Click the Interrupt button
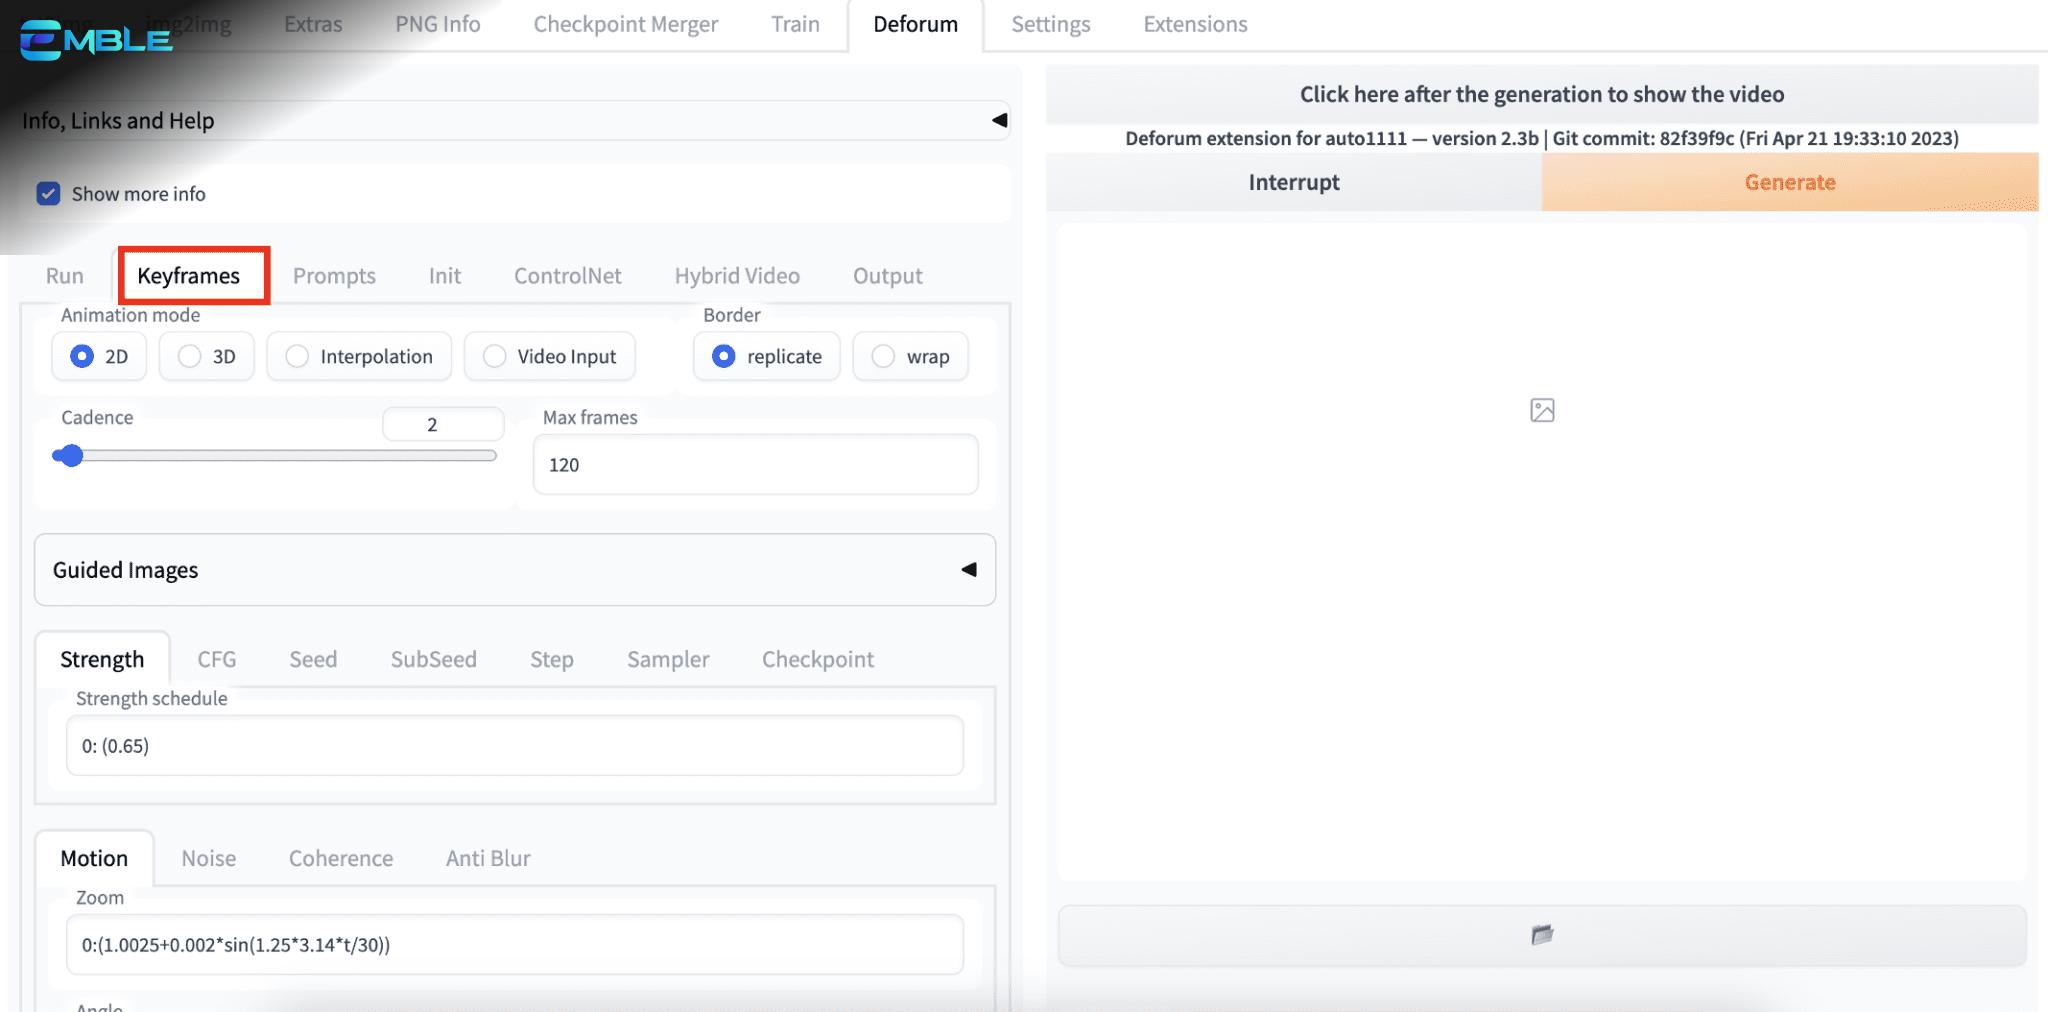 click(1294, 182)
